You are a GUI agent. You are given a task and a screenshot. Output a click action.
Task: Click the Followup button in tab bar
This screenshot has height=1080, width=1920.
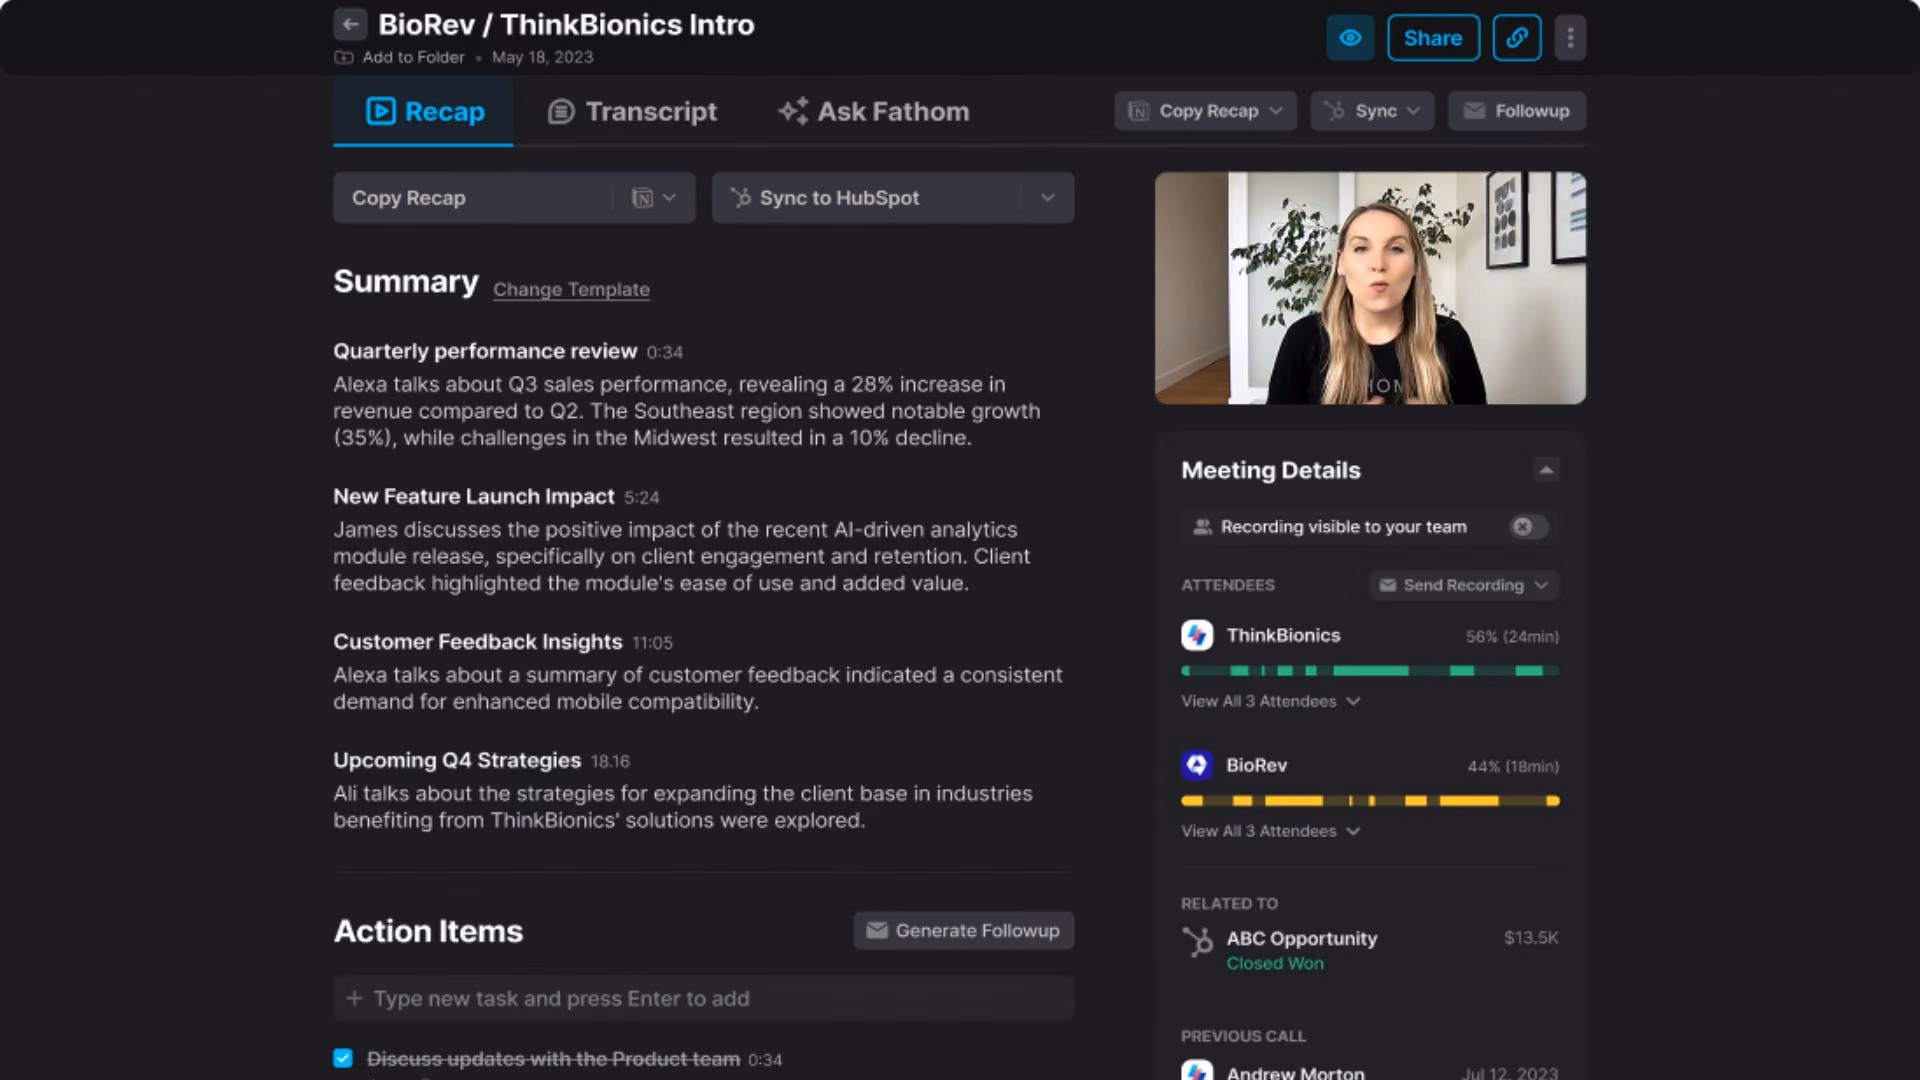pyautogui.click(x=1516, y=111)
